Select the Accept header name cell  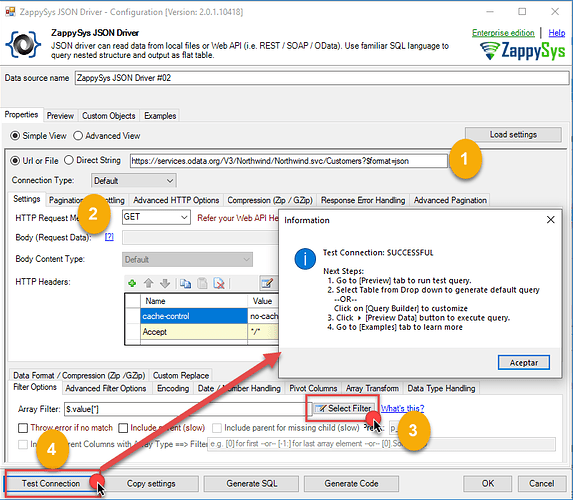click(194, 332)
